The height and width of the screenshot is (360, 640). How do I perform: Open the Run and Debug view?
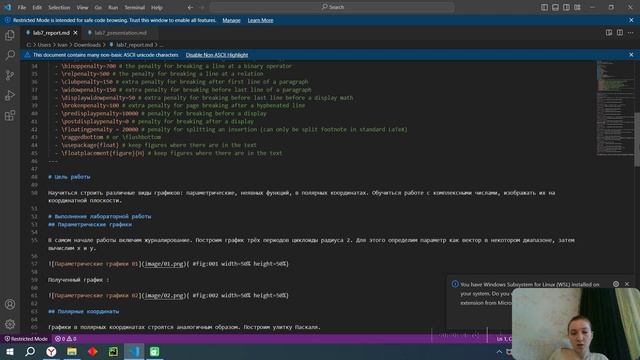10,95
